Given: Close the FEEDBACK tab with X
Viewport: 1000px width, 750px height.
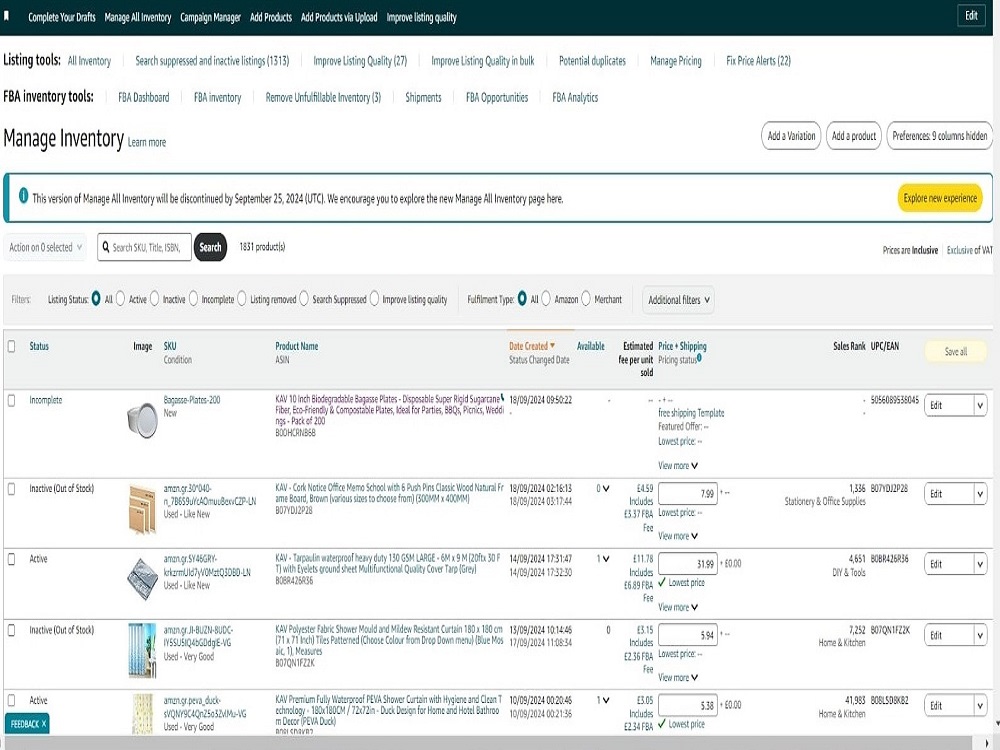Looking at the screenshot, I should pos(44,724).
